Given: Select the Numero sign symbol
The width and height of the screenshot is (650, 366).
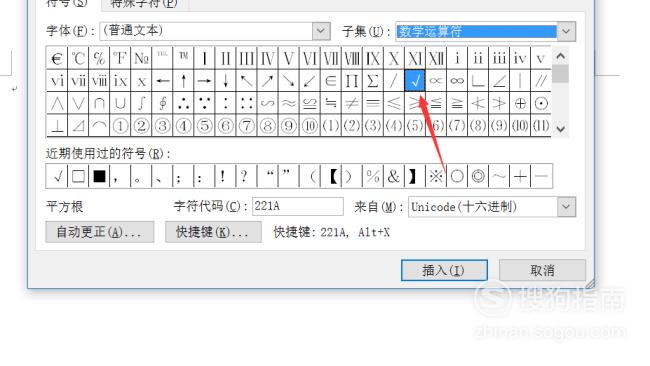Looking at the screenshot, I should 141,58.
